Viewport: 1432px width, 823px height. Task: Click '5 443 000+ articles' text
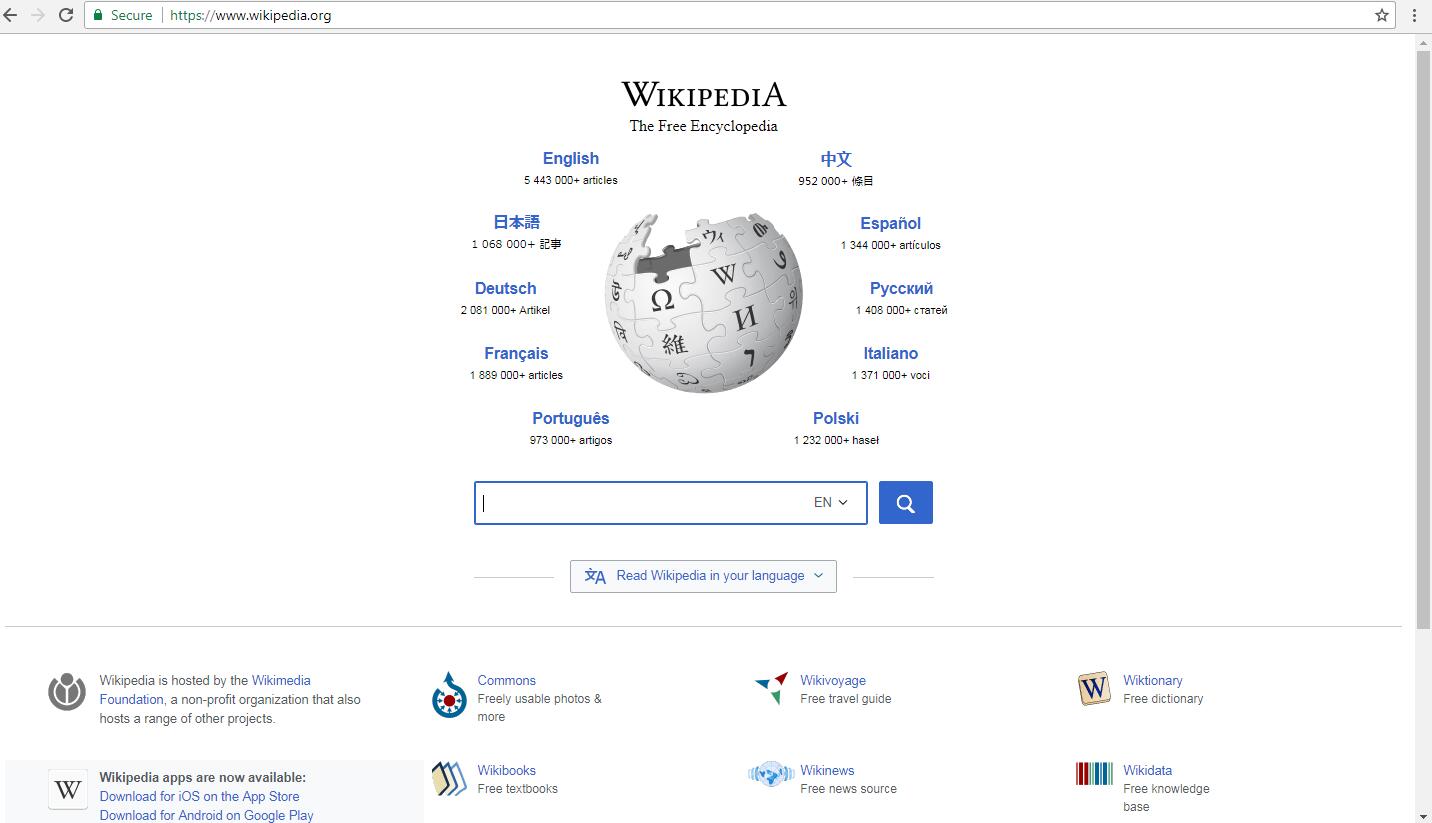(x=571, y=180)
